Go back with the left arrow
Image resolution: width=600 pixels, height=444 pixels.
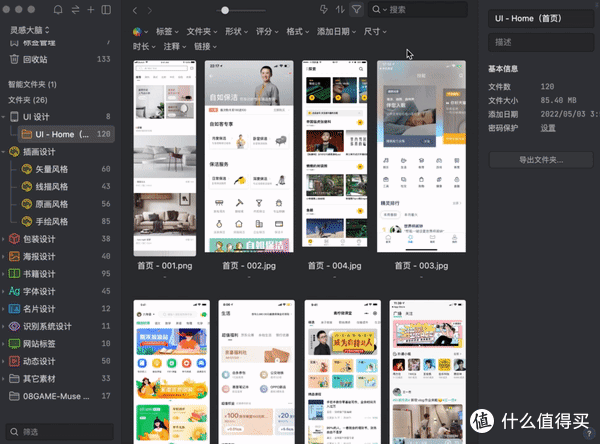[136, 10]
